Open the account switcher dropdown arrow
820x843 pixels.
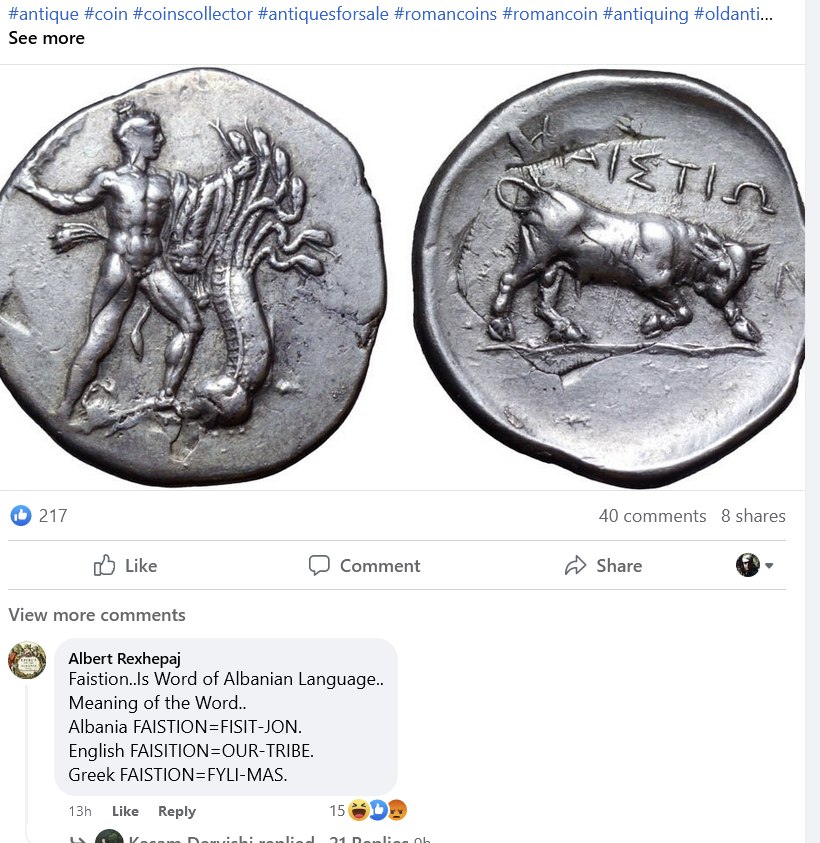click(769, 566)
